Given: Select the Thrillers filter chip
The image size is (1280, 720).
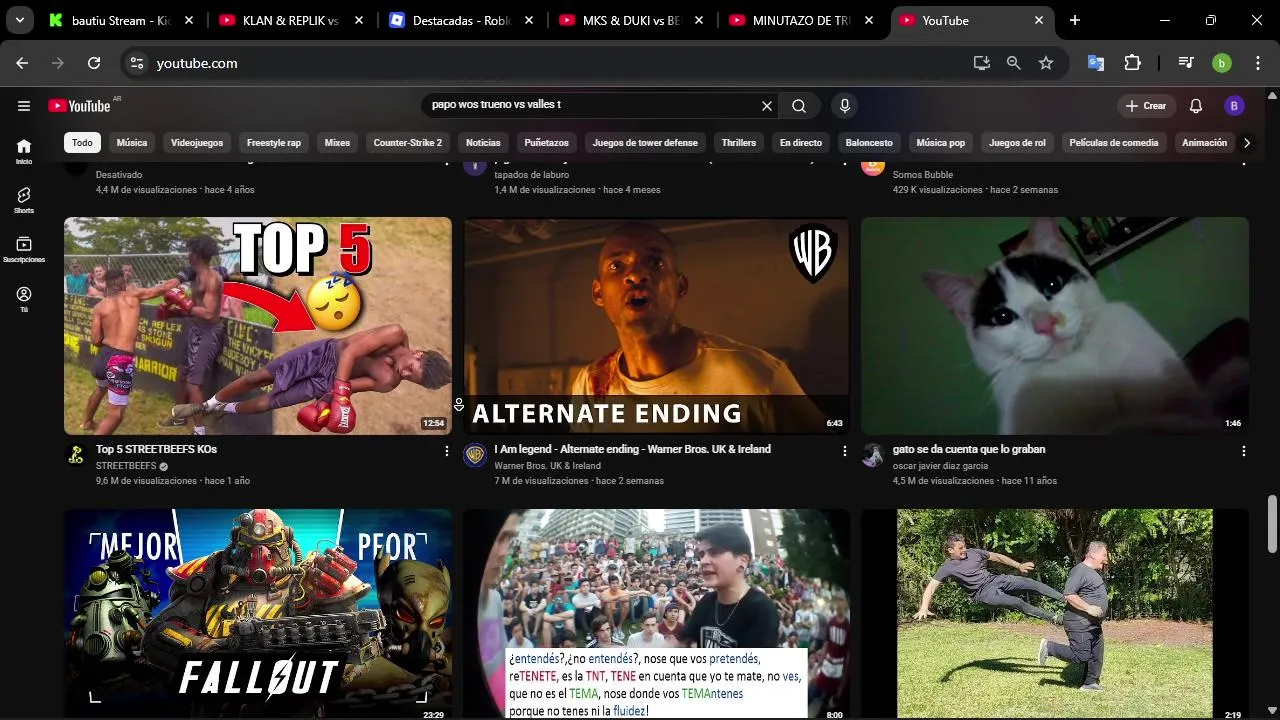Looking at the screenshot, I should 739,143.
